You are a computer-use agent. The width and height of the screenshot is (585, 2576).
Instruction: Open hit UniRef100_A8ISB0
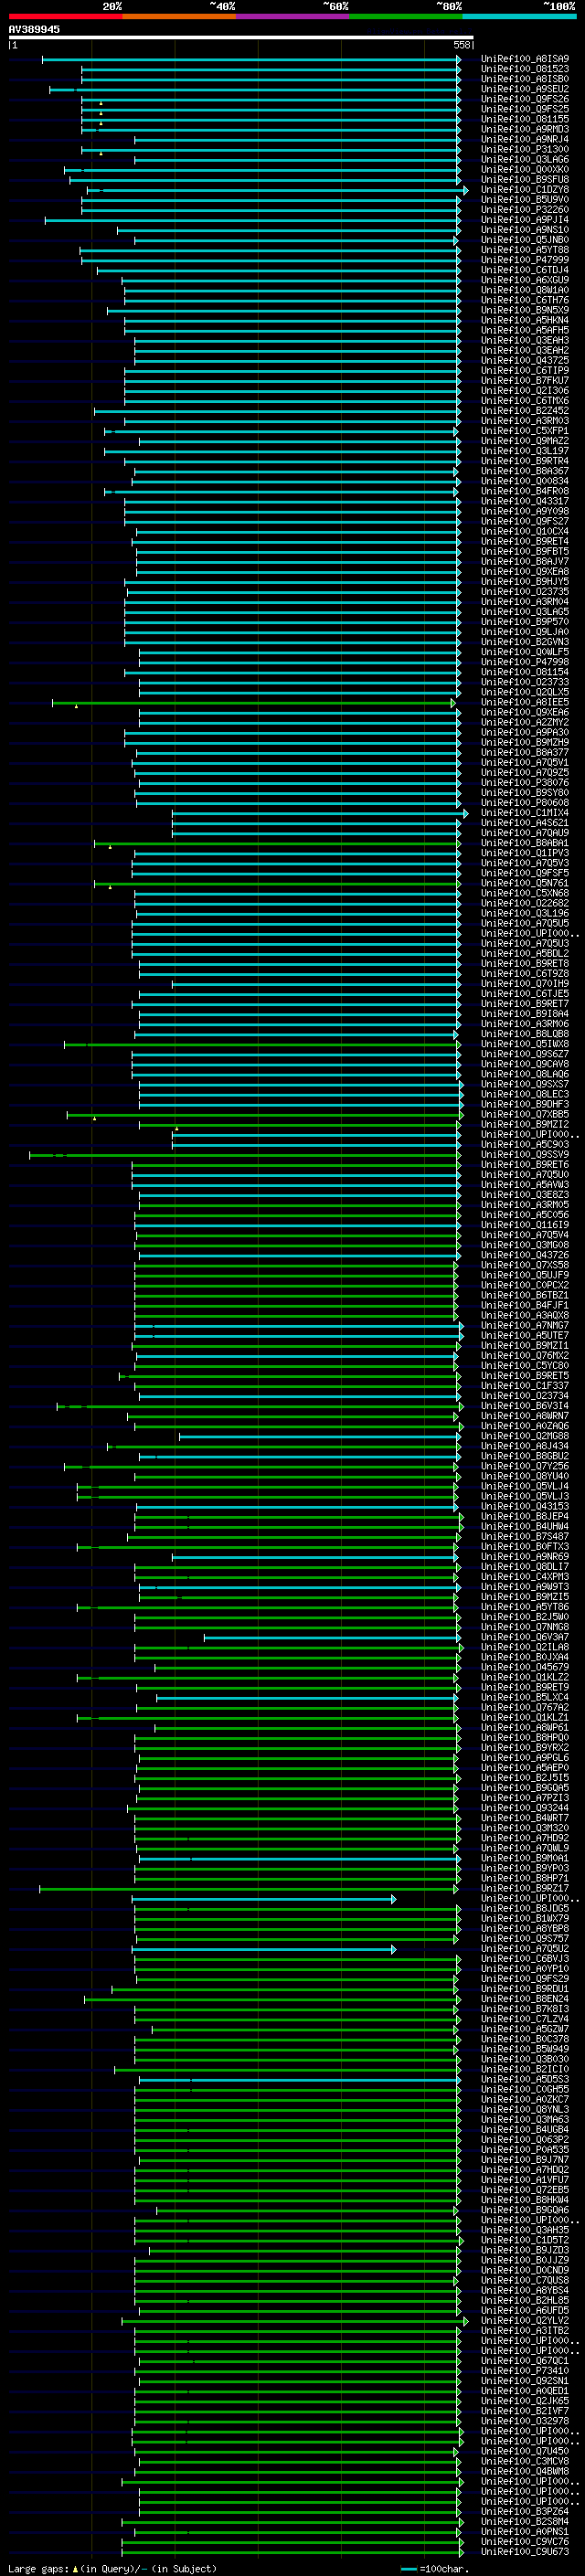point(525,79)
